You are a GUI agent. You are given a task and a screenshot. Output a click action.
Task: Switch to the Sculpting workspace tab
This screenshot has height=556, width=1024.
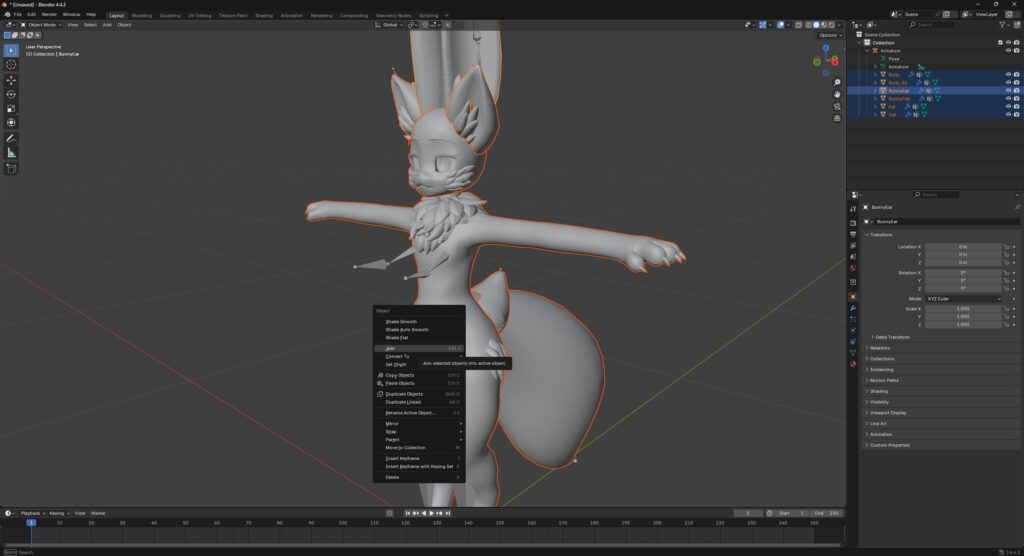170,15
